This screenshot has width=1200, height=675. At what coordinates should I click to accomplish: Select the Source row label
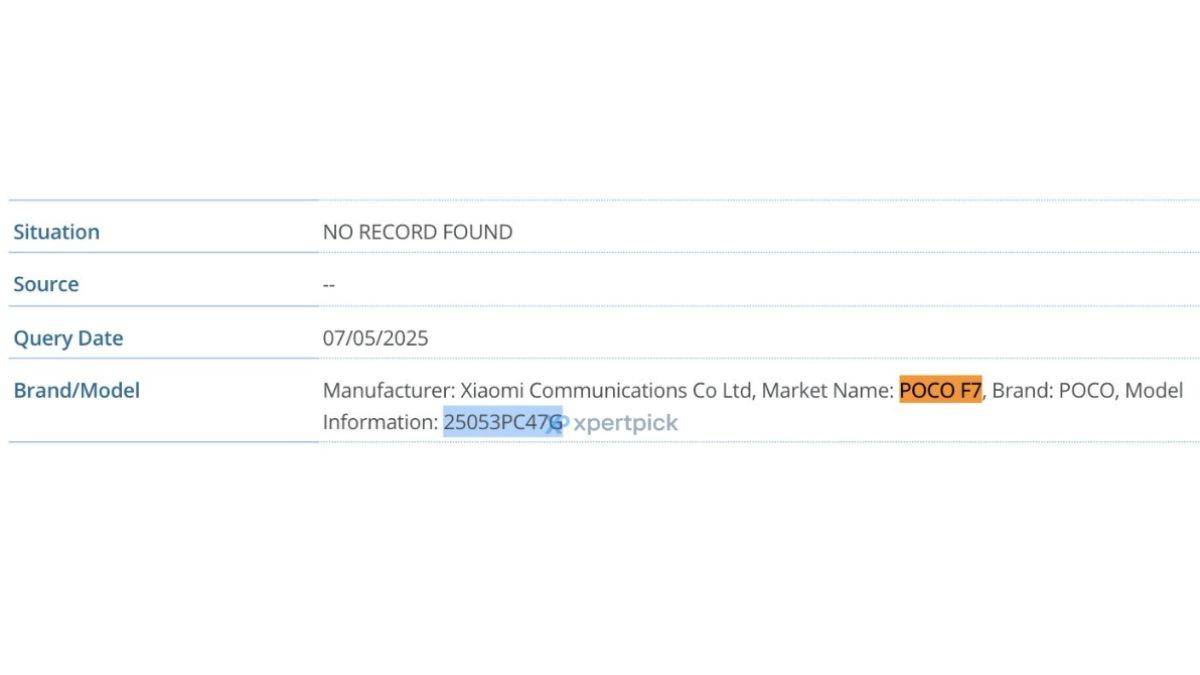(x=46, y=284)
